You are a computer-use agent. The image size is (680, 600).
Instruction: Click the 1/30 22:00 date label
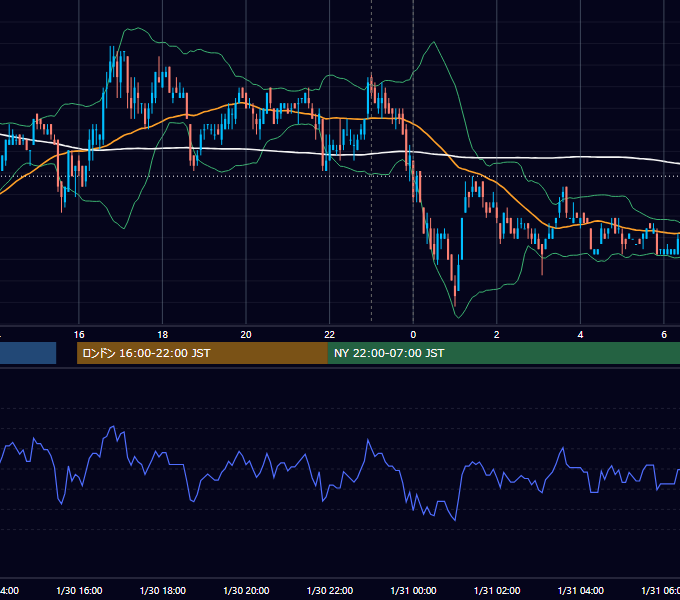tap(330, 590)
